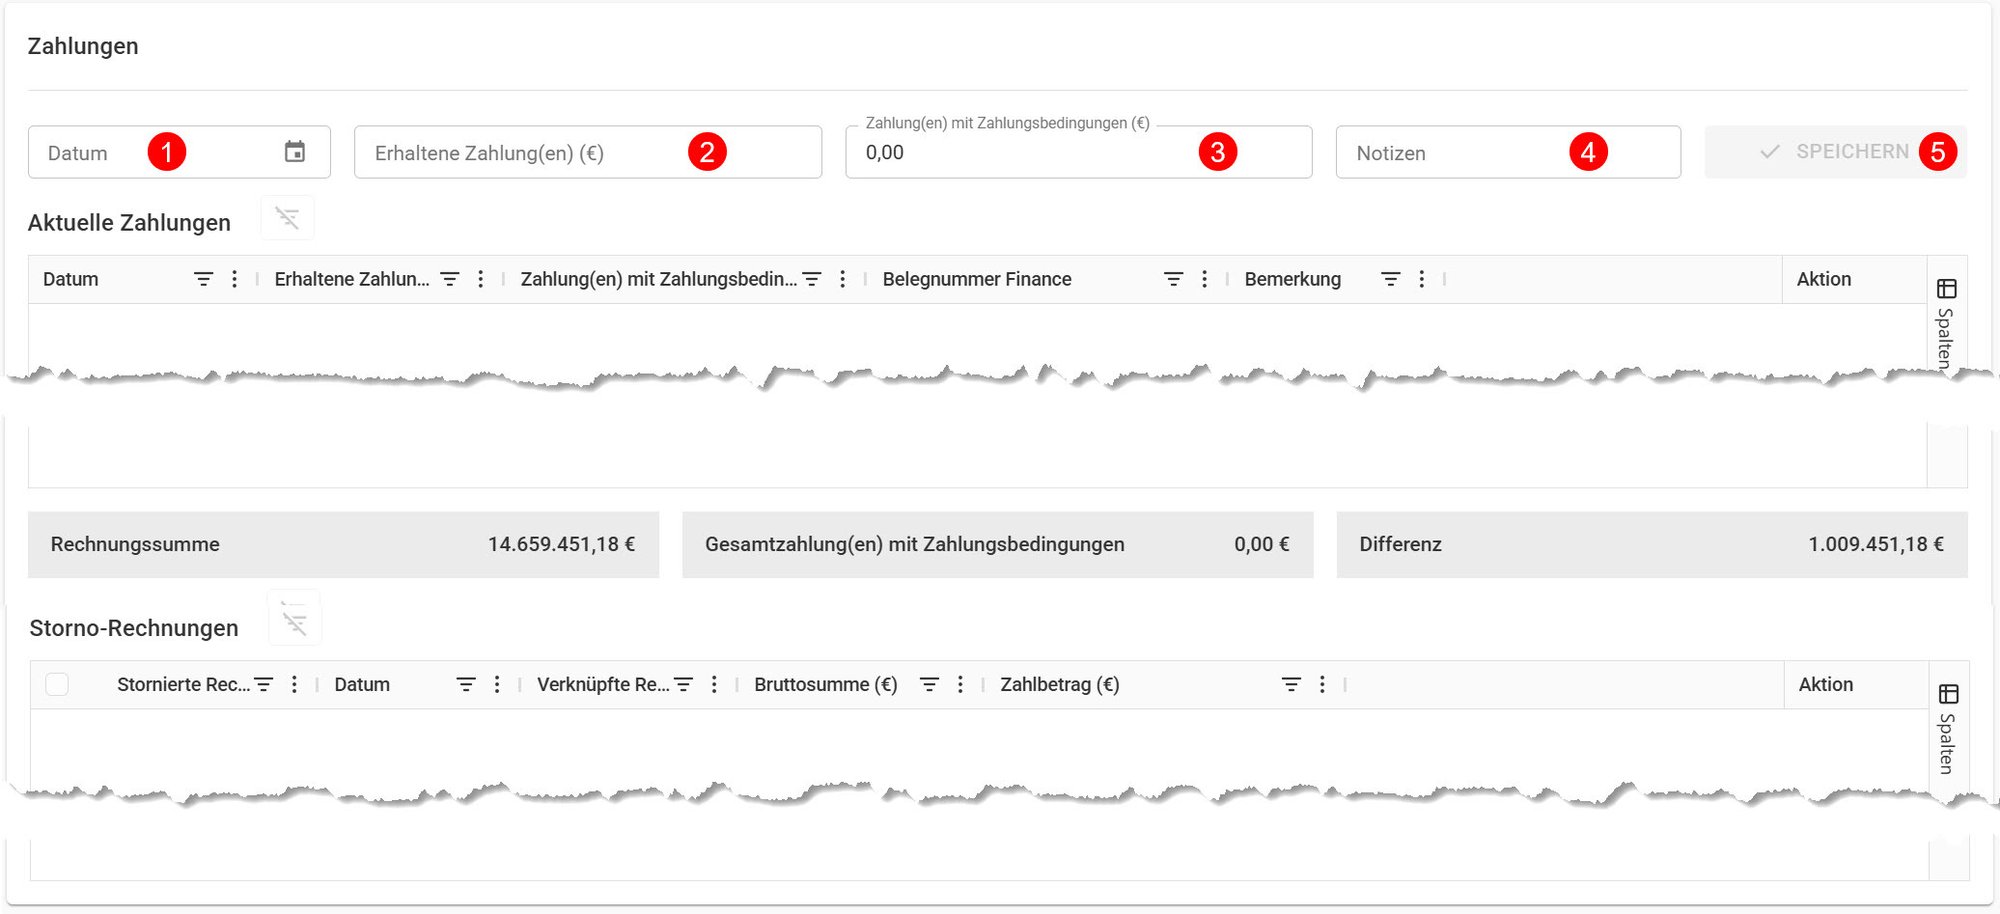Click Aktion header in Storno-Rechnungen table
This screenshot has height=914, width=2000.
1826,684
